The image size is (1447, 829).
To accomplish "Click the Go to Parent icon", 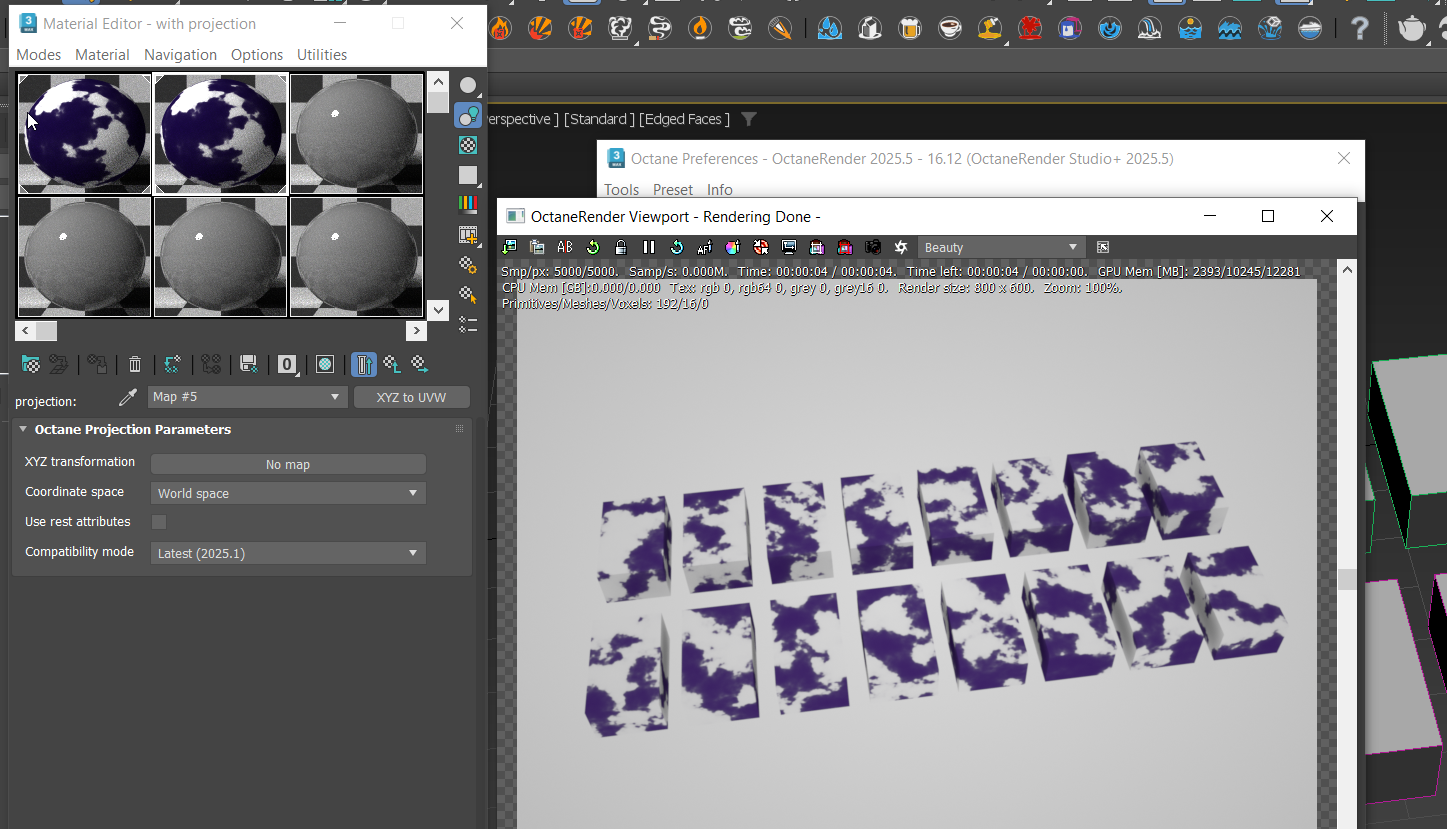I will [x=392, y=365].
